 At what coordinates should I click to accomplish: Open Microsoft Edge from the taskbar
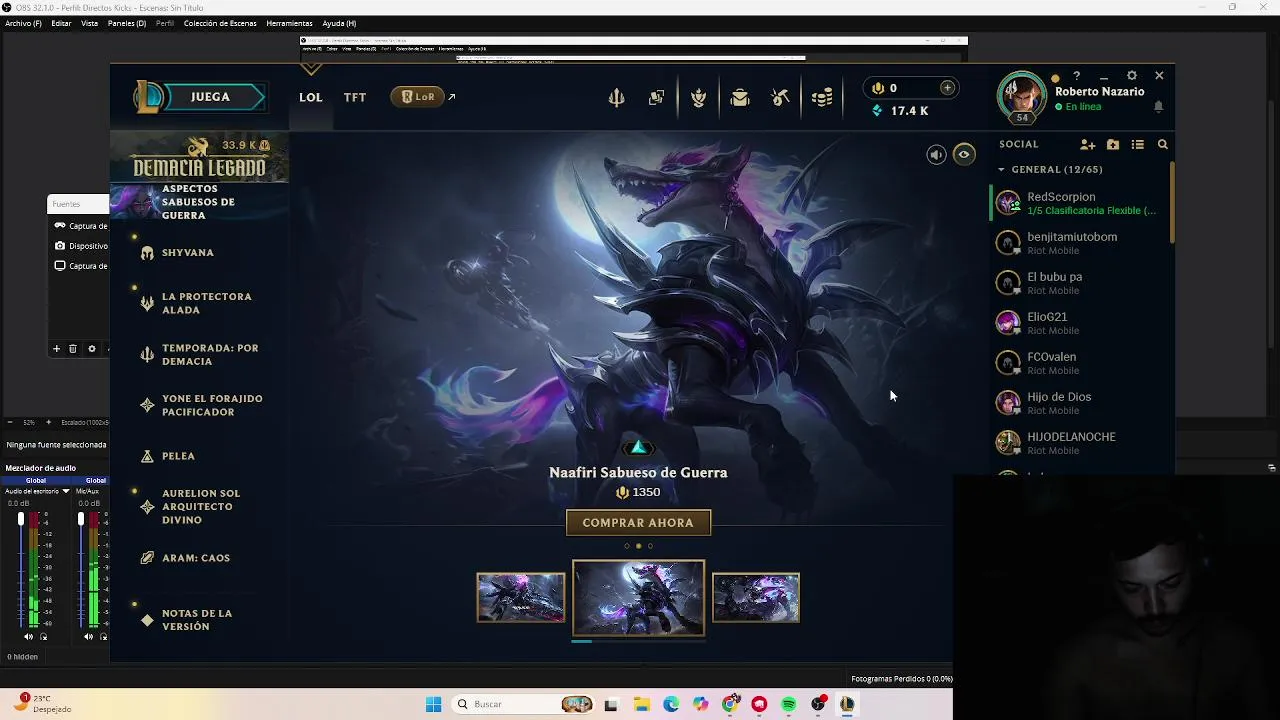coord(671,704)
